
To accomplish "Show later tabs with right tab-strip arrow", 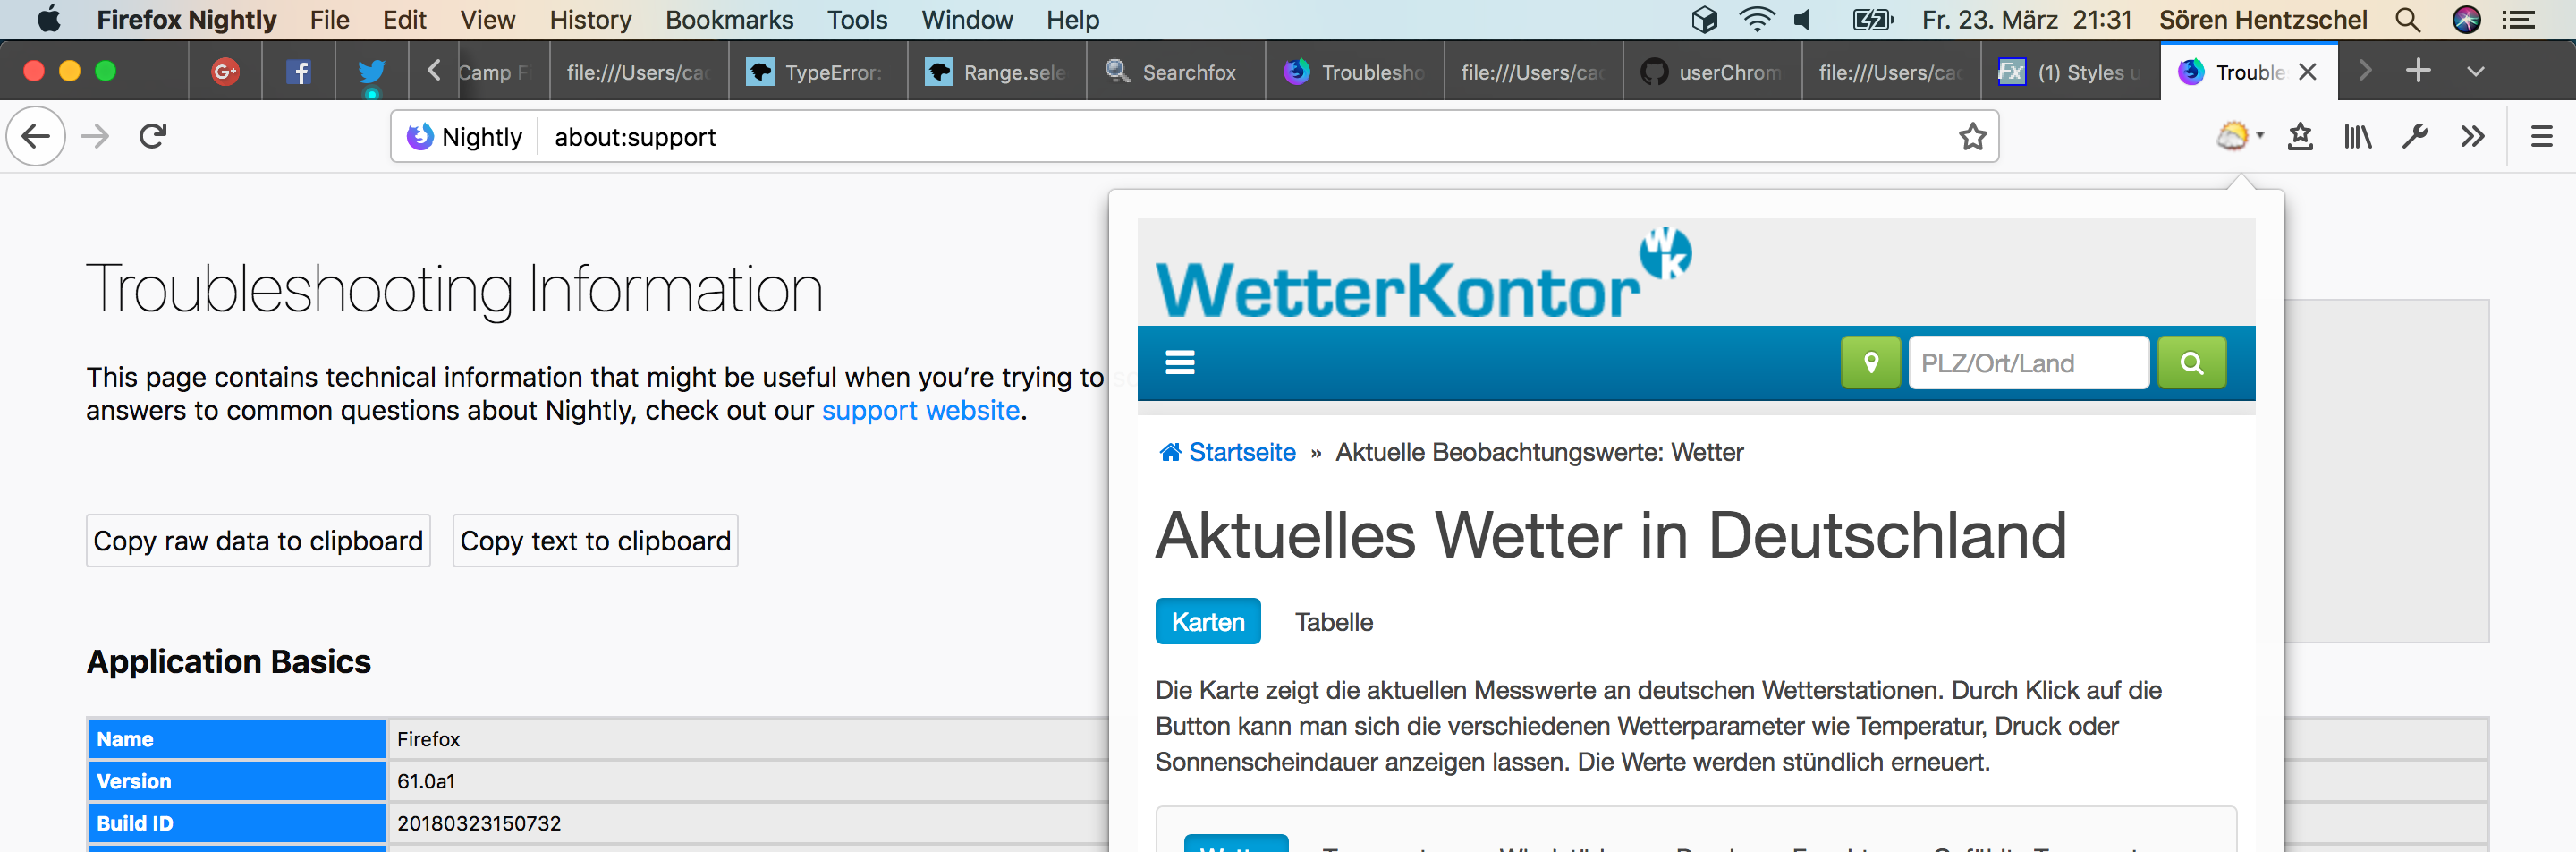I will pyautogui.click(x=2364, y=70).
